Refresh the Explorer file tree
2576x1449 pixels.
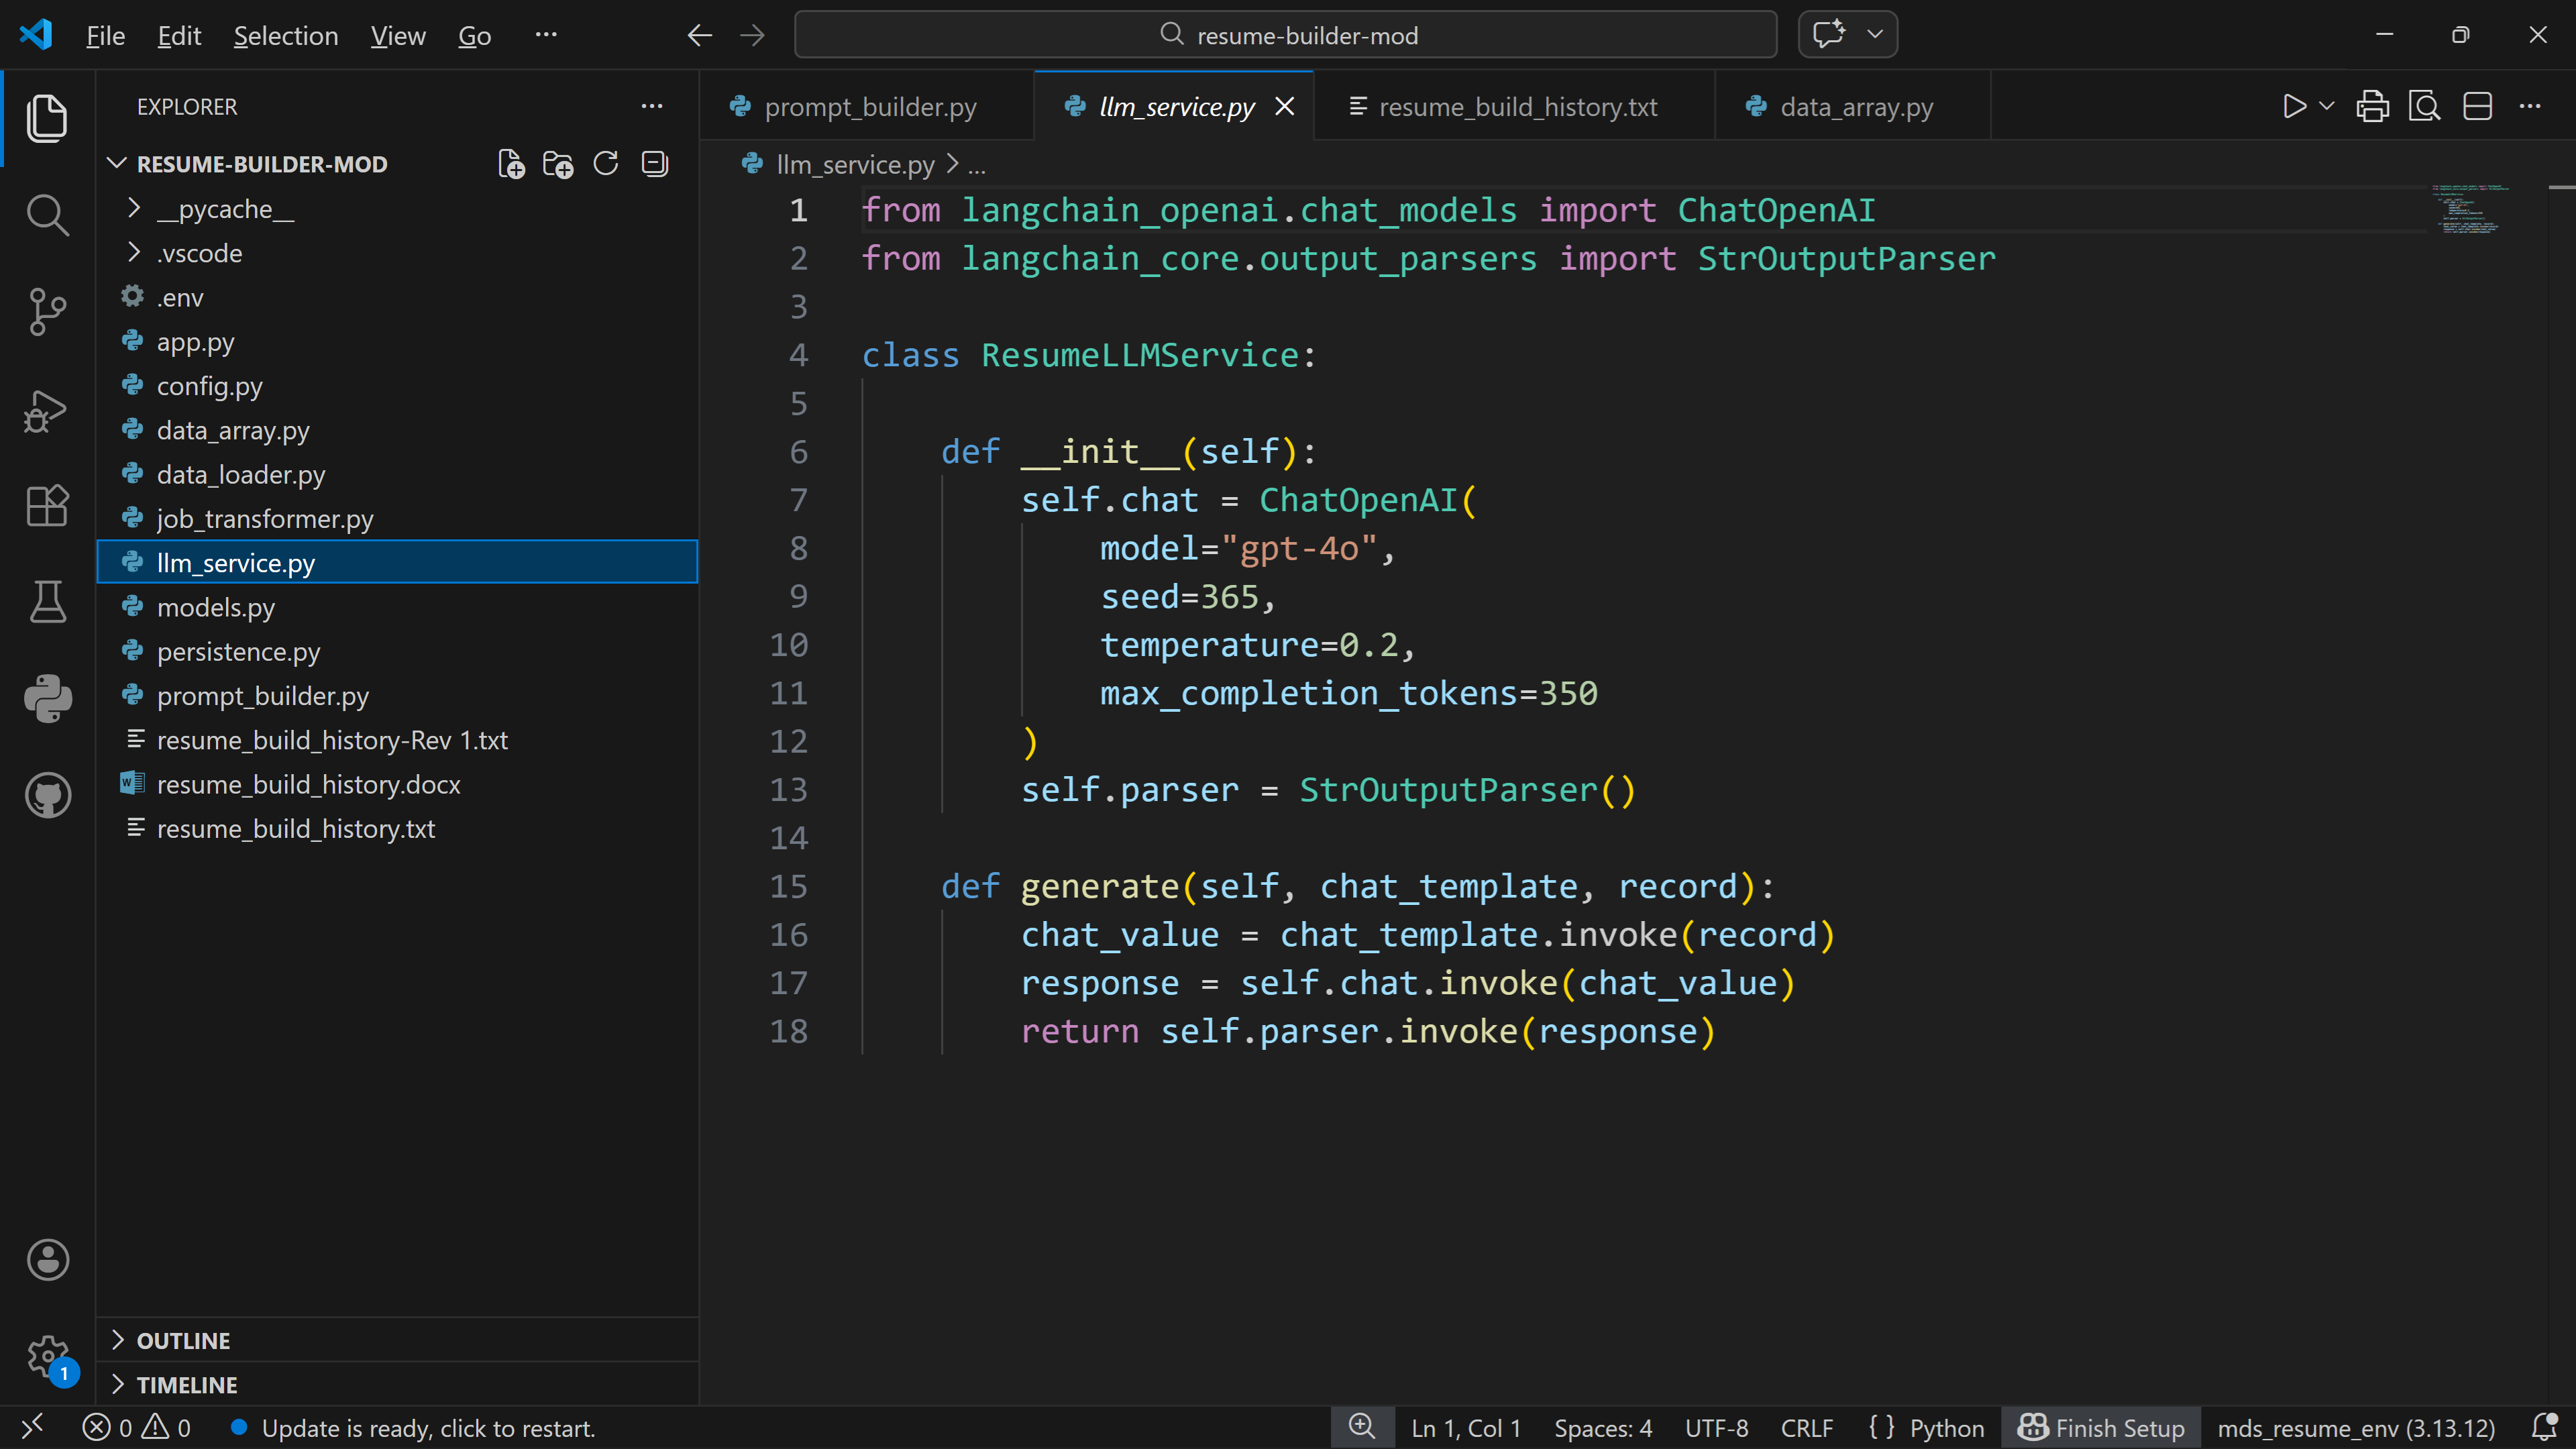[606, 164]
